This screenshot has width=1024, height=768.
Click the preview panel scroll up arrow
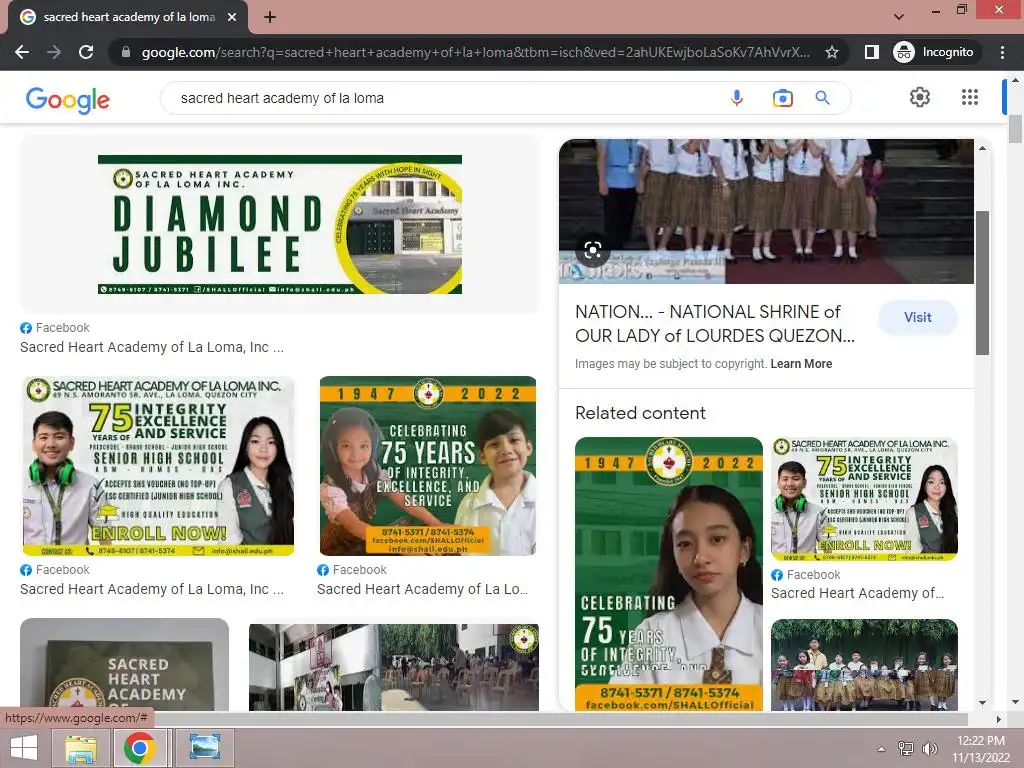point(982,148)
